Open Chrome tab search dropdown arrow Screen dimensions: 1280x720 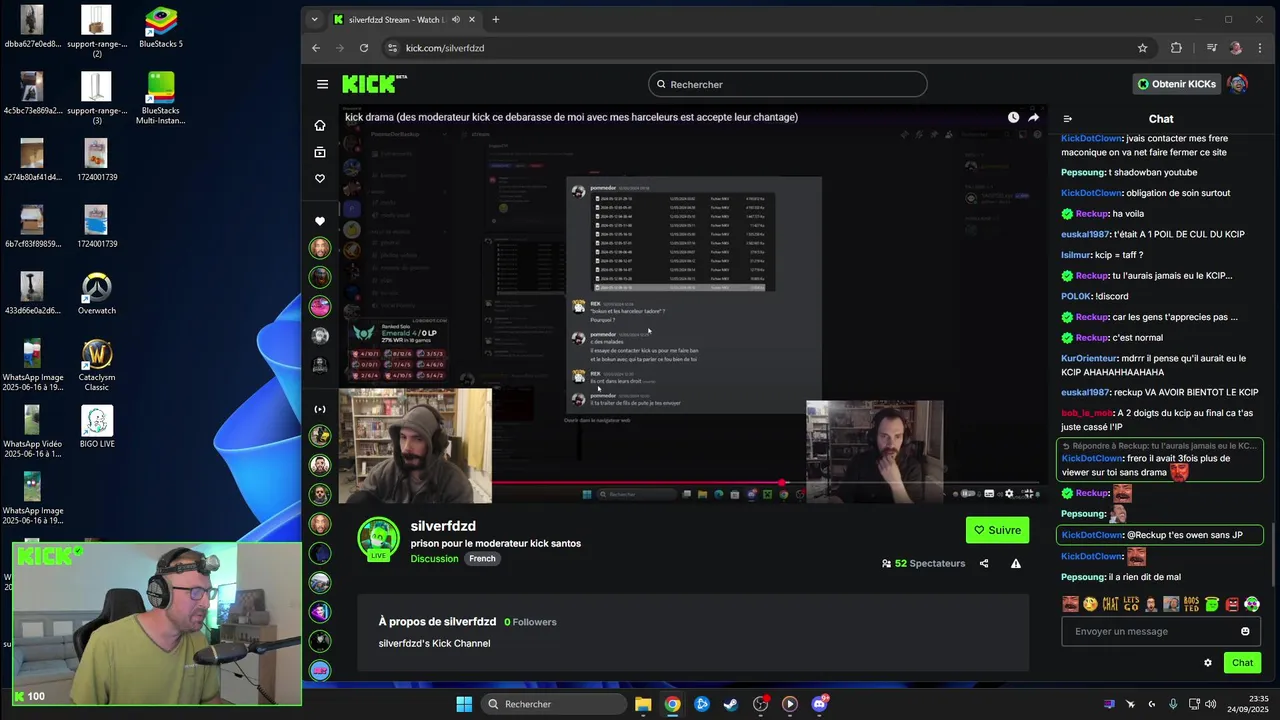(314, 19)
